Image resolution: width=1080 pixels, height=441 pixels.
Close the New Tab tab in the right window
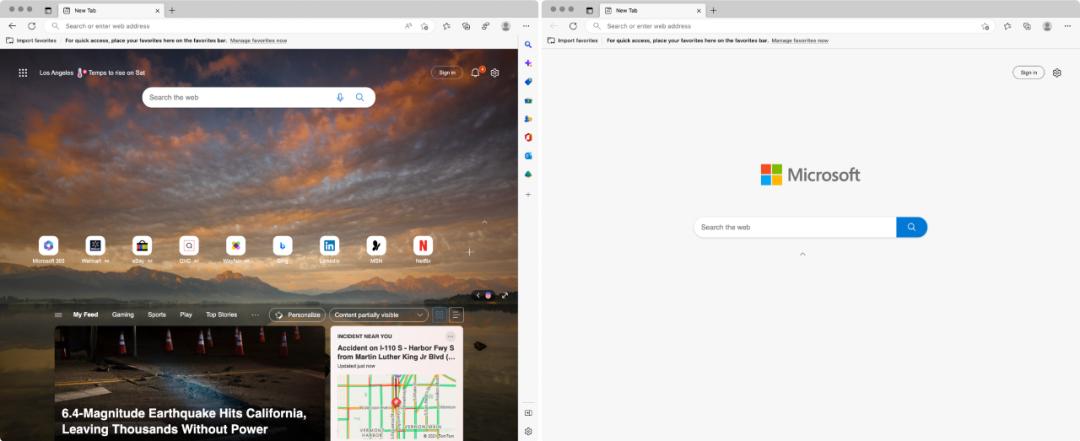coord(699,10)
